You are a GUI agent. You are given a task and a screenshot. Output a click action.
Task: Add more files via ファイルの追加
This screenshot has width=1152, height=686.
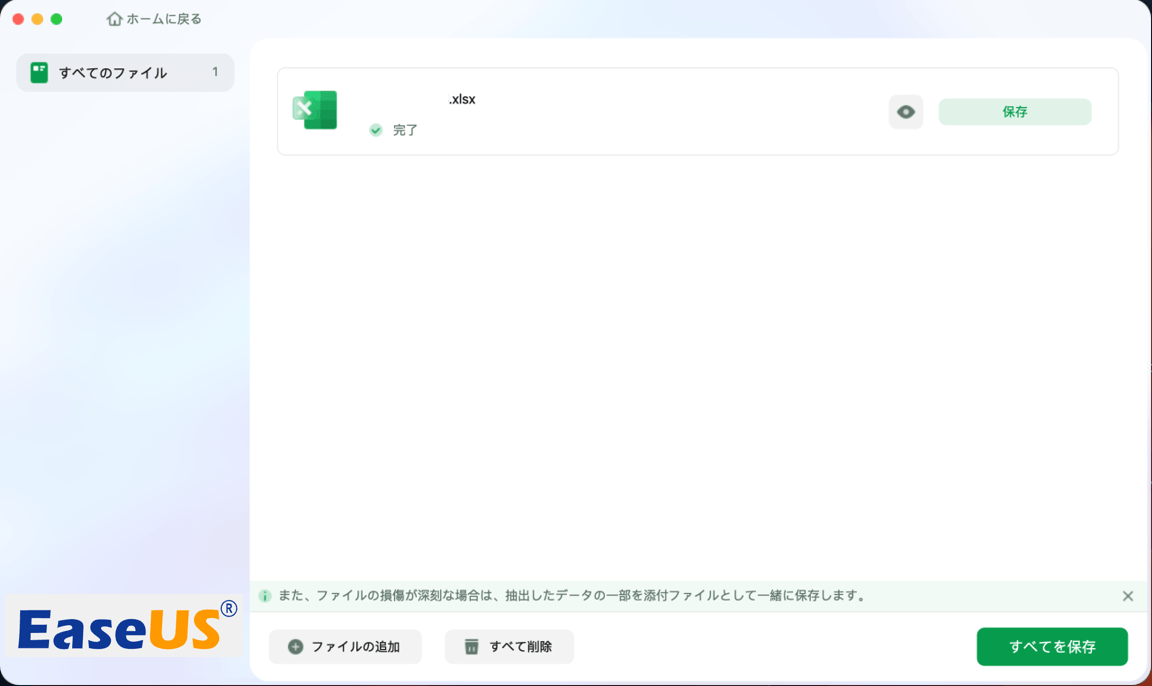(345, 646)
